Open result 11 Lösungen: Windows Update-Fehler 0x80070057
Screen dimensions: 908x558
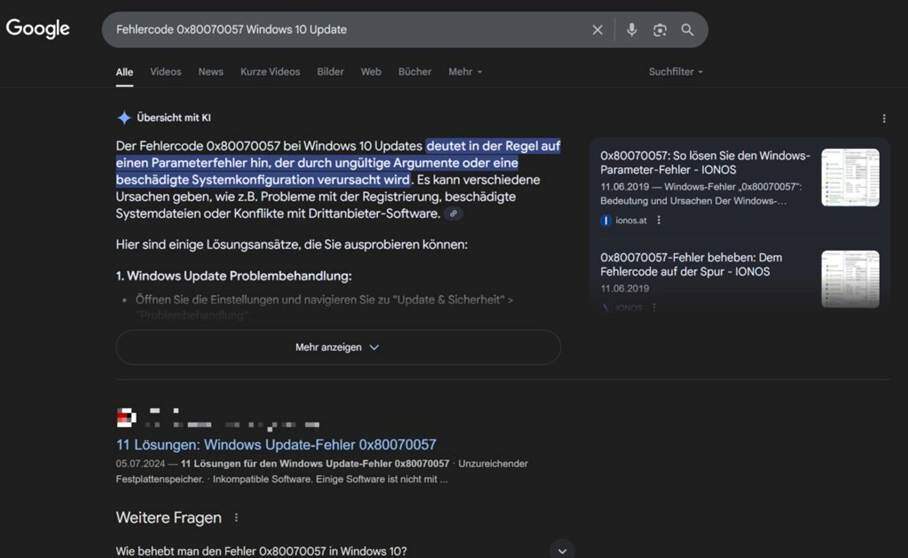pyautogui.click(x=276, y=445)
